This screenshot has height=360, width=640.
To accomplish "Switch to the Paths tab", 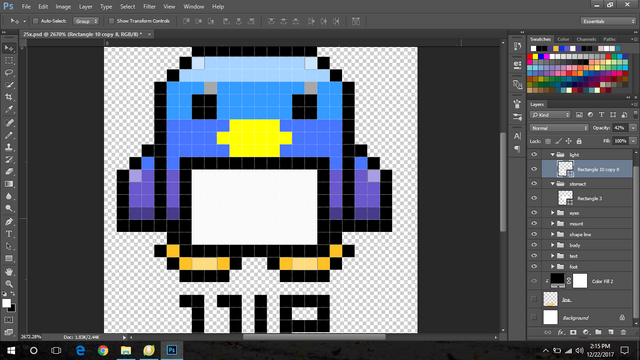I will coord(609,39).
